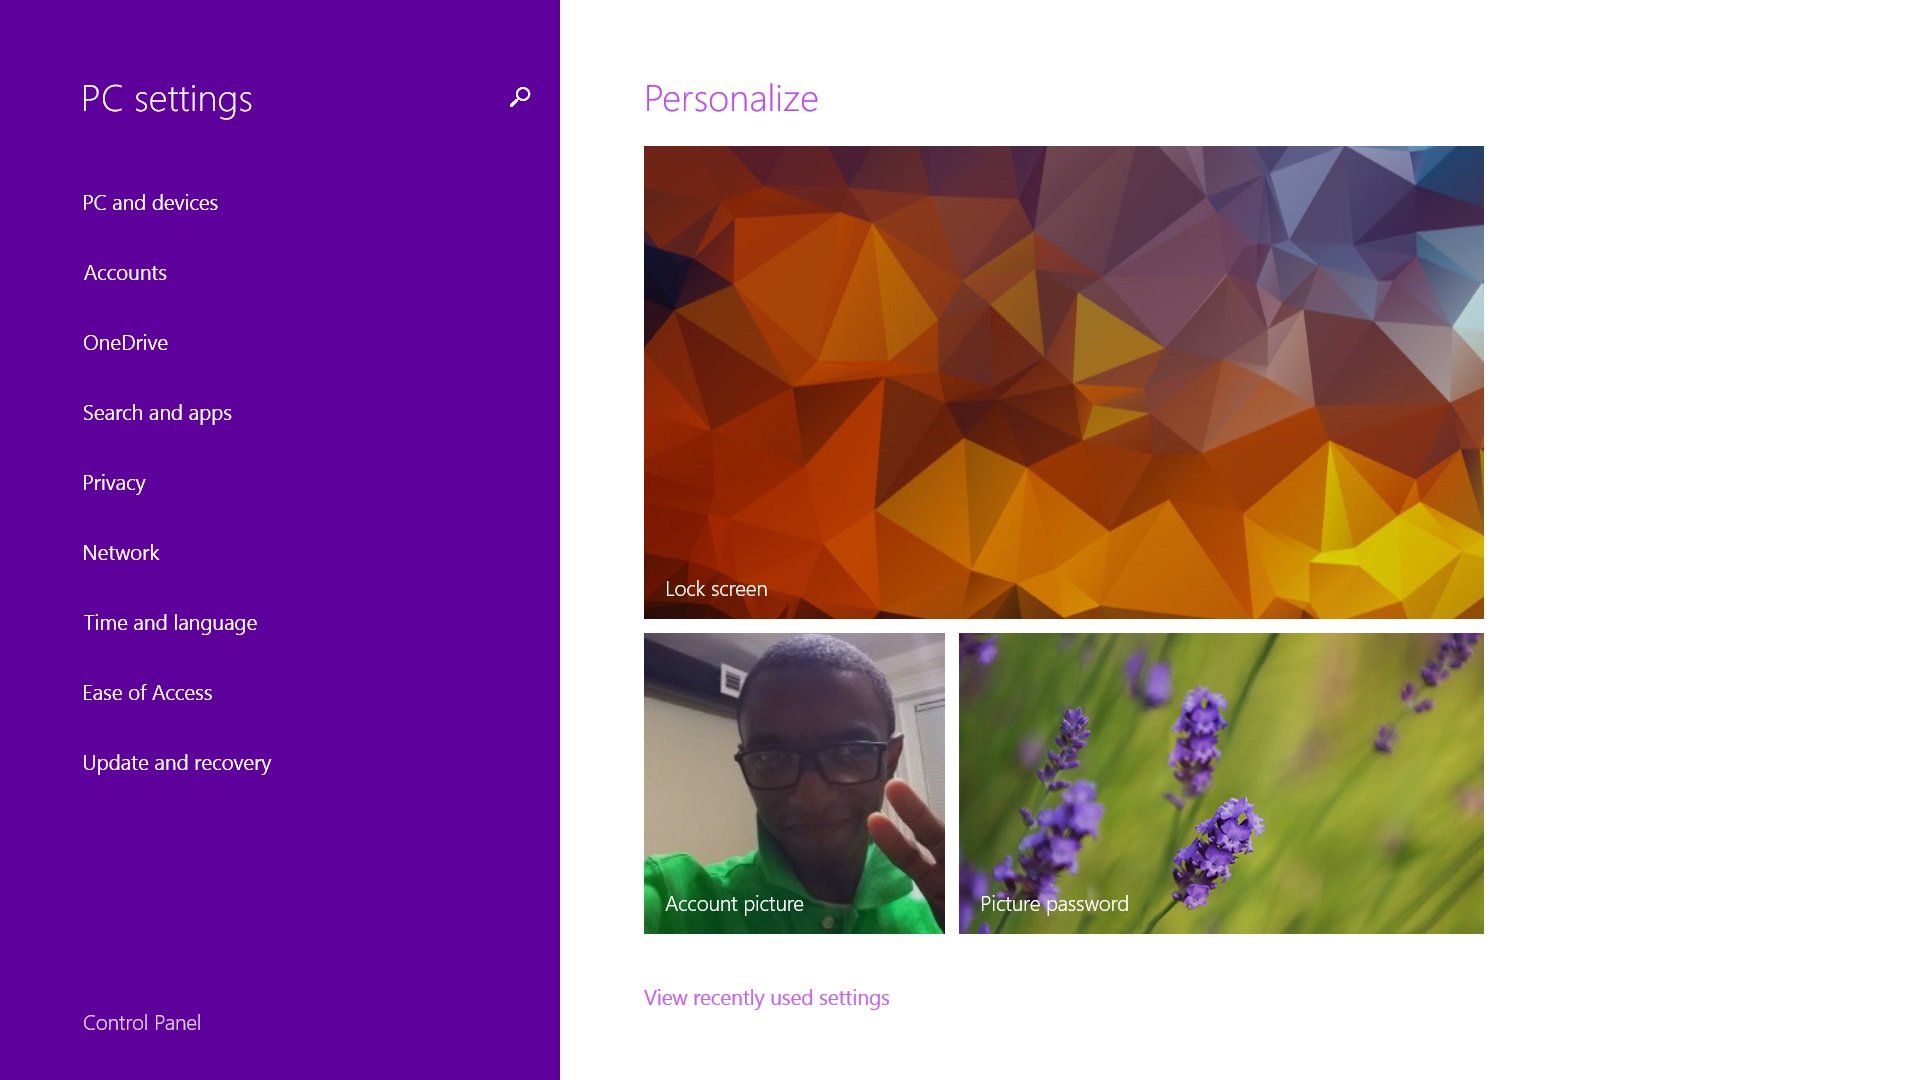
Task: Open the Picture password tile
Action: point(1221,783)
